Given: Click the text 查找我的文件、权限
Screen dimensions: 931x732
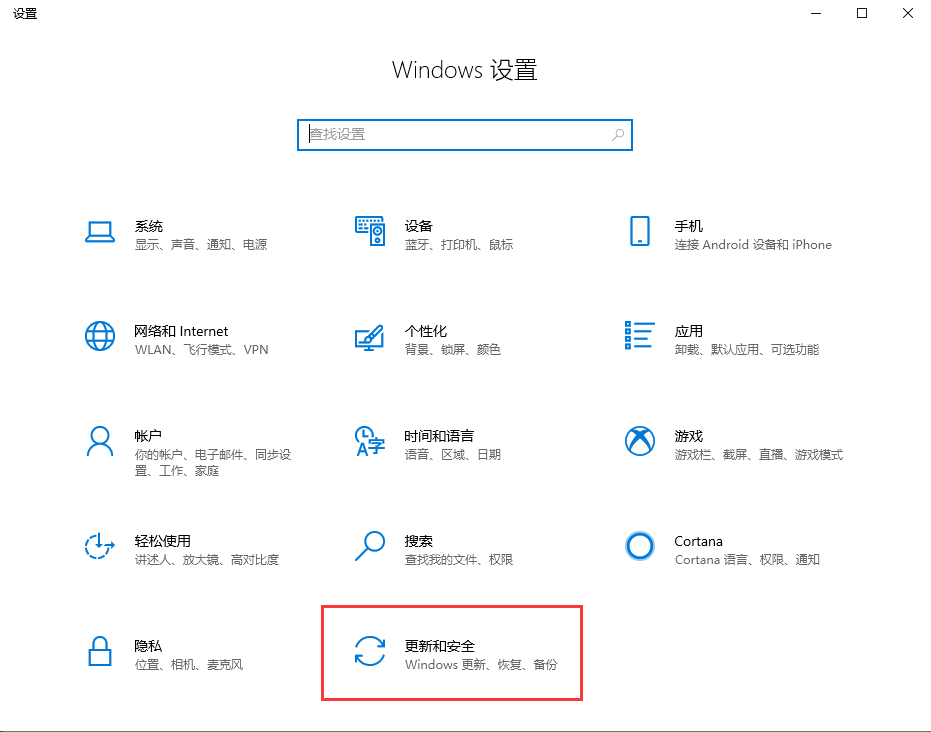Looking at the screenshot, I should 458,560.
